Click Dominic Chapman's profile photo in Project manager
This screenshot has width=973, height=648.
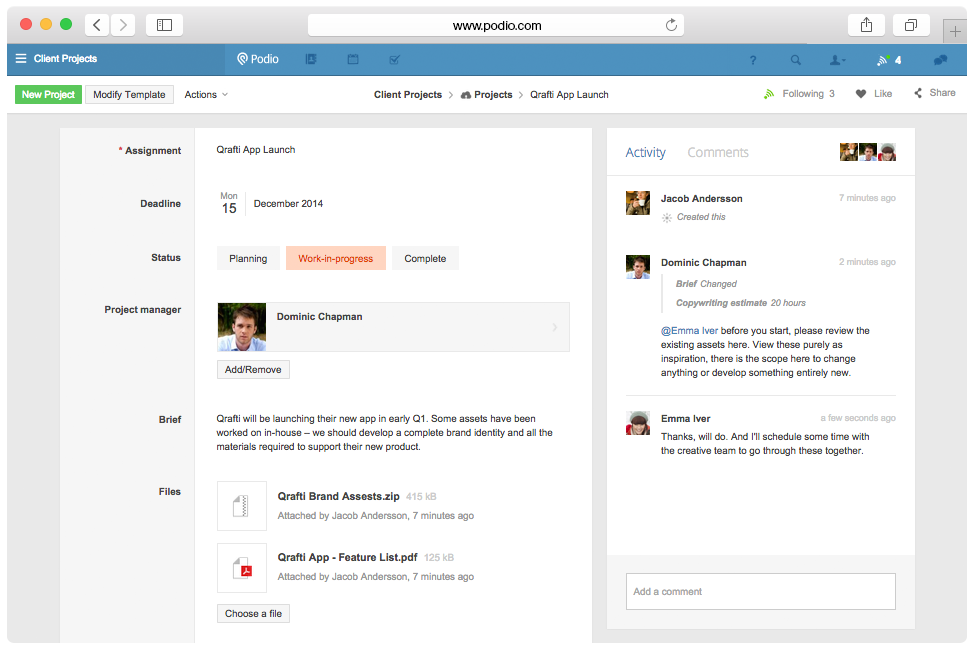(242, 327)
